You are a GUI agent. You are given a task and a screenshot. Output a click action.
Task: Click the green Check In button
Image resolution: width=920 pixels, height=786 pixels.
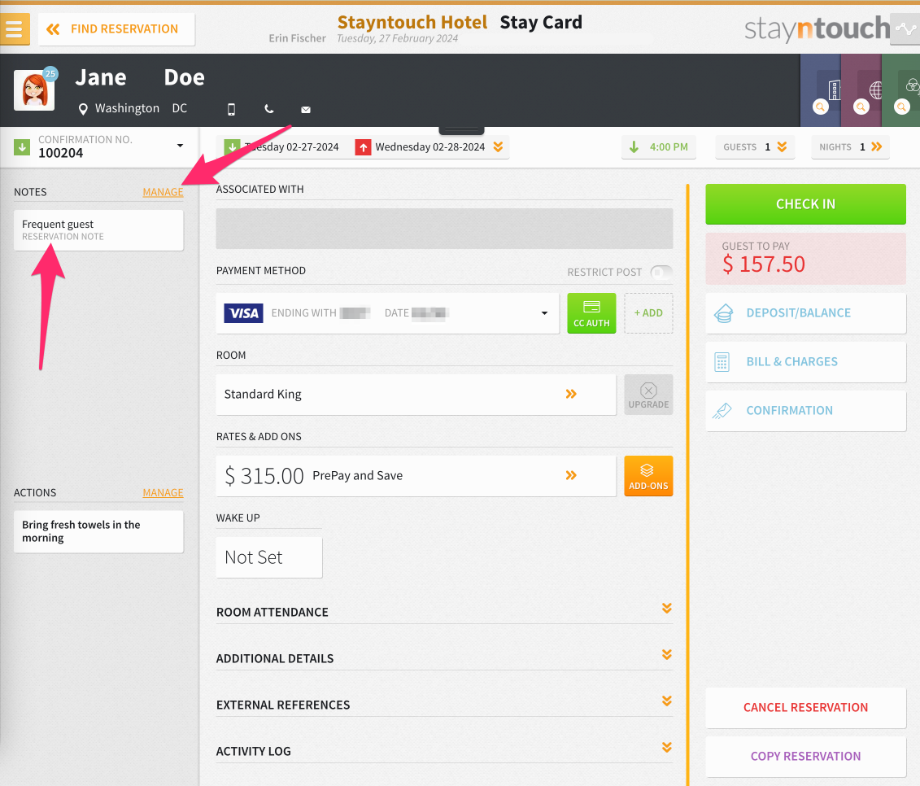[x=806, y=204]
